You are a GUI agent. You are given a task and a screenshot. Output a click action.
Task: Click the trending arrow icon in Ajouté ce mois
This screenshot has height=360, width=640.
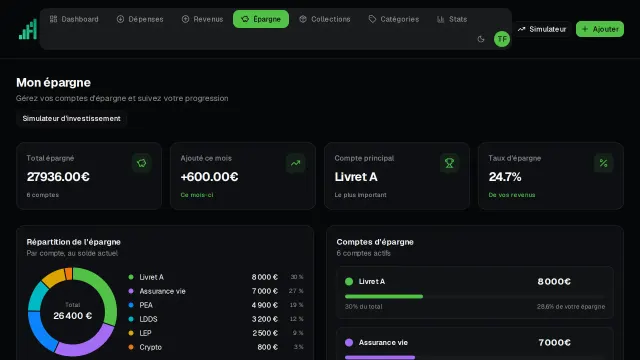[x=296, y=163]
